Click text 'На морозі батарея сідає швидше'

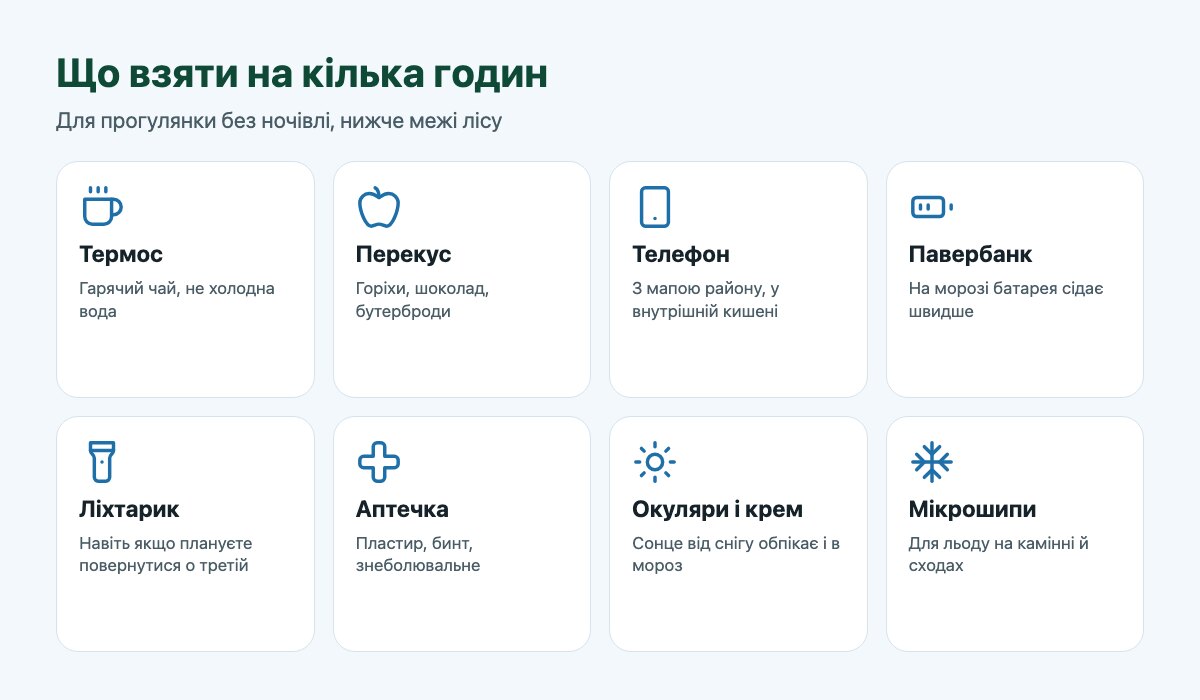[1006, 300]
